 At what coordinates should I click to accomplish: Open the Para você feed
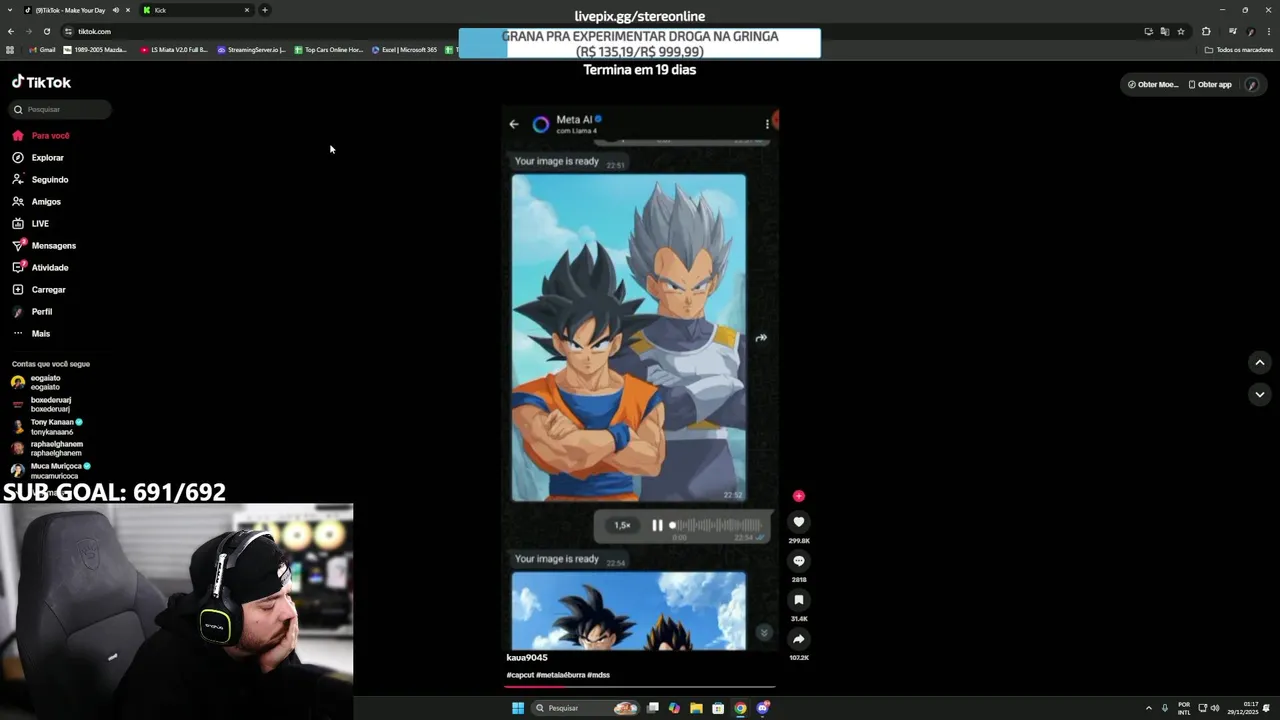[41, 136]
